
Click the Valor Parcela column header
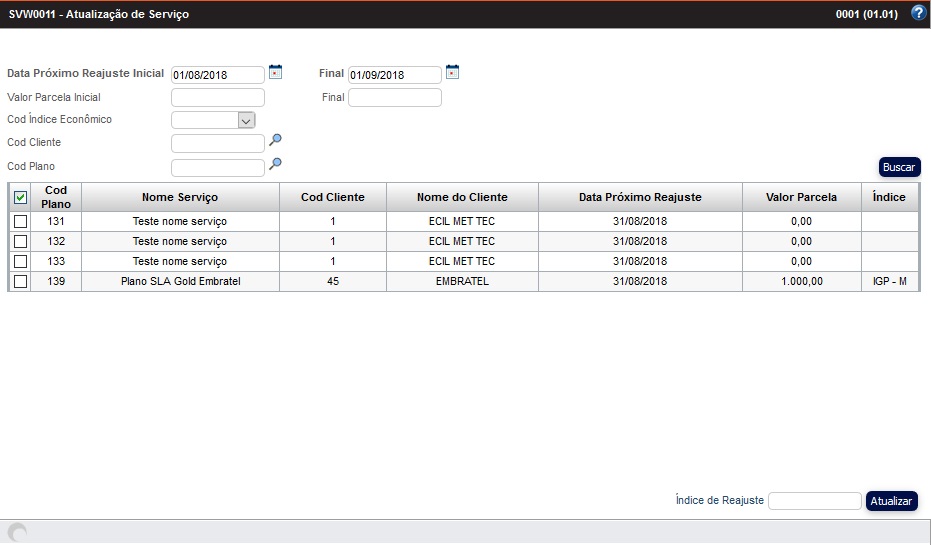click(x=801, y=197)
